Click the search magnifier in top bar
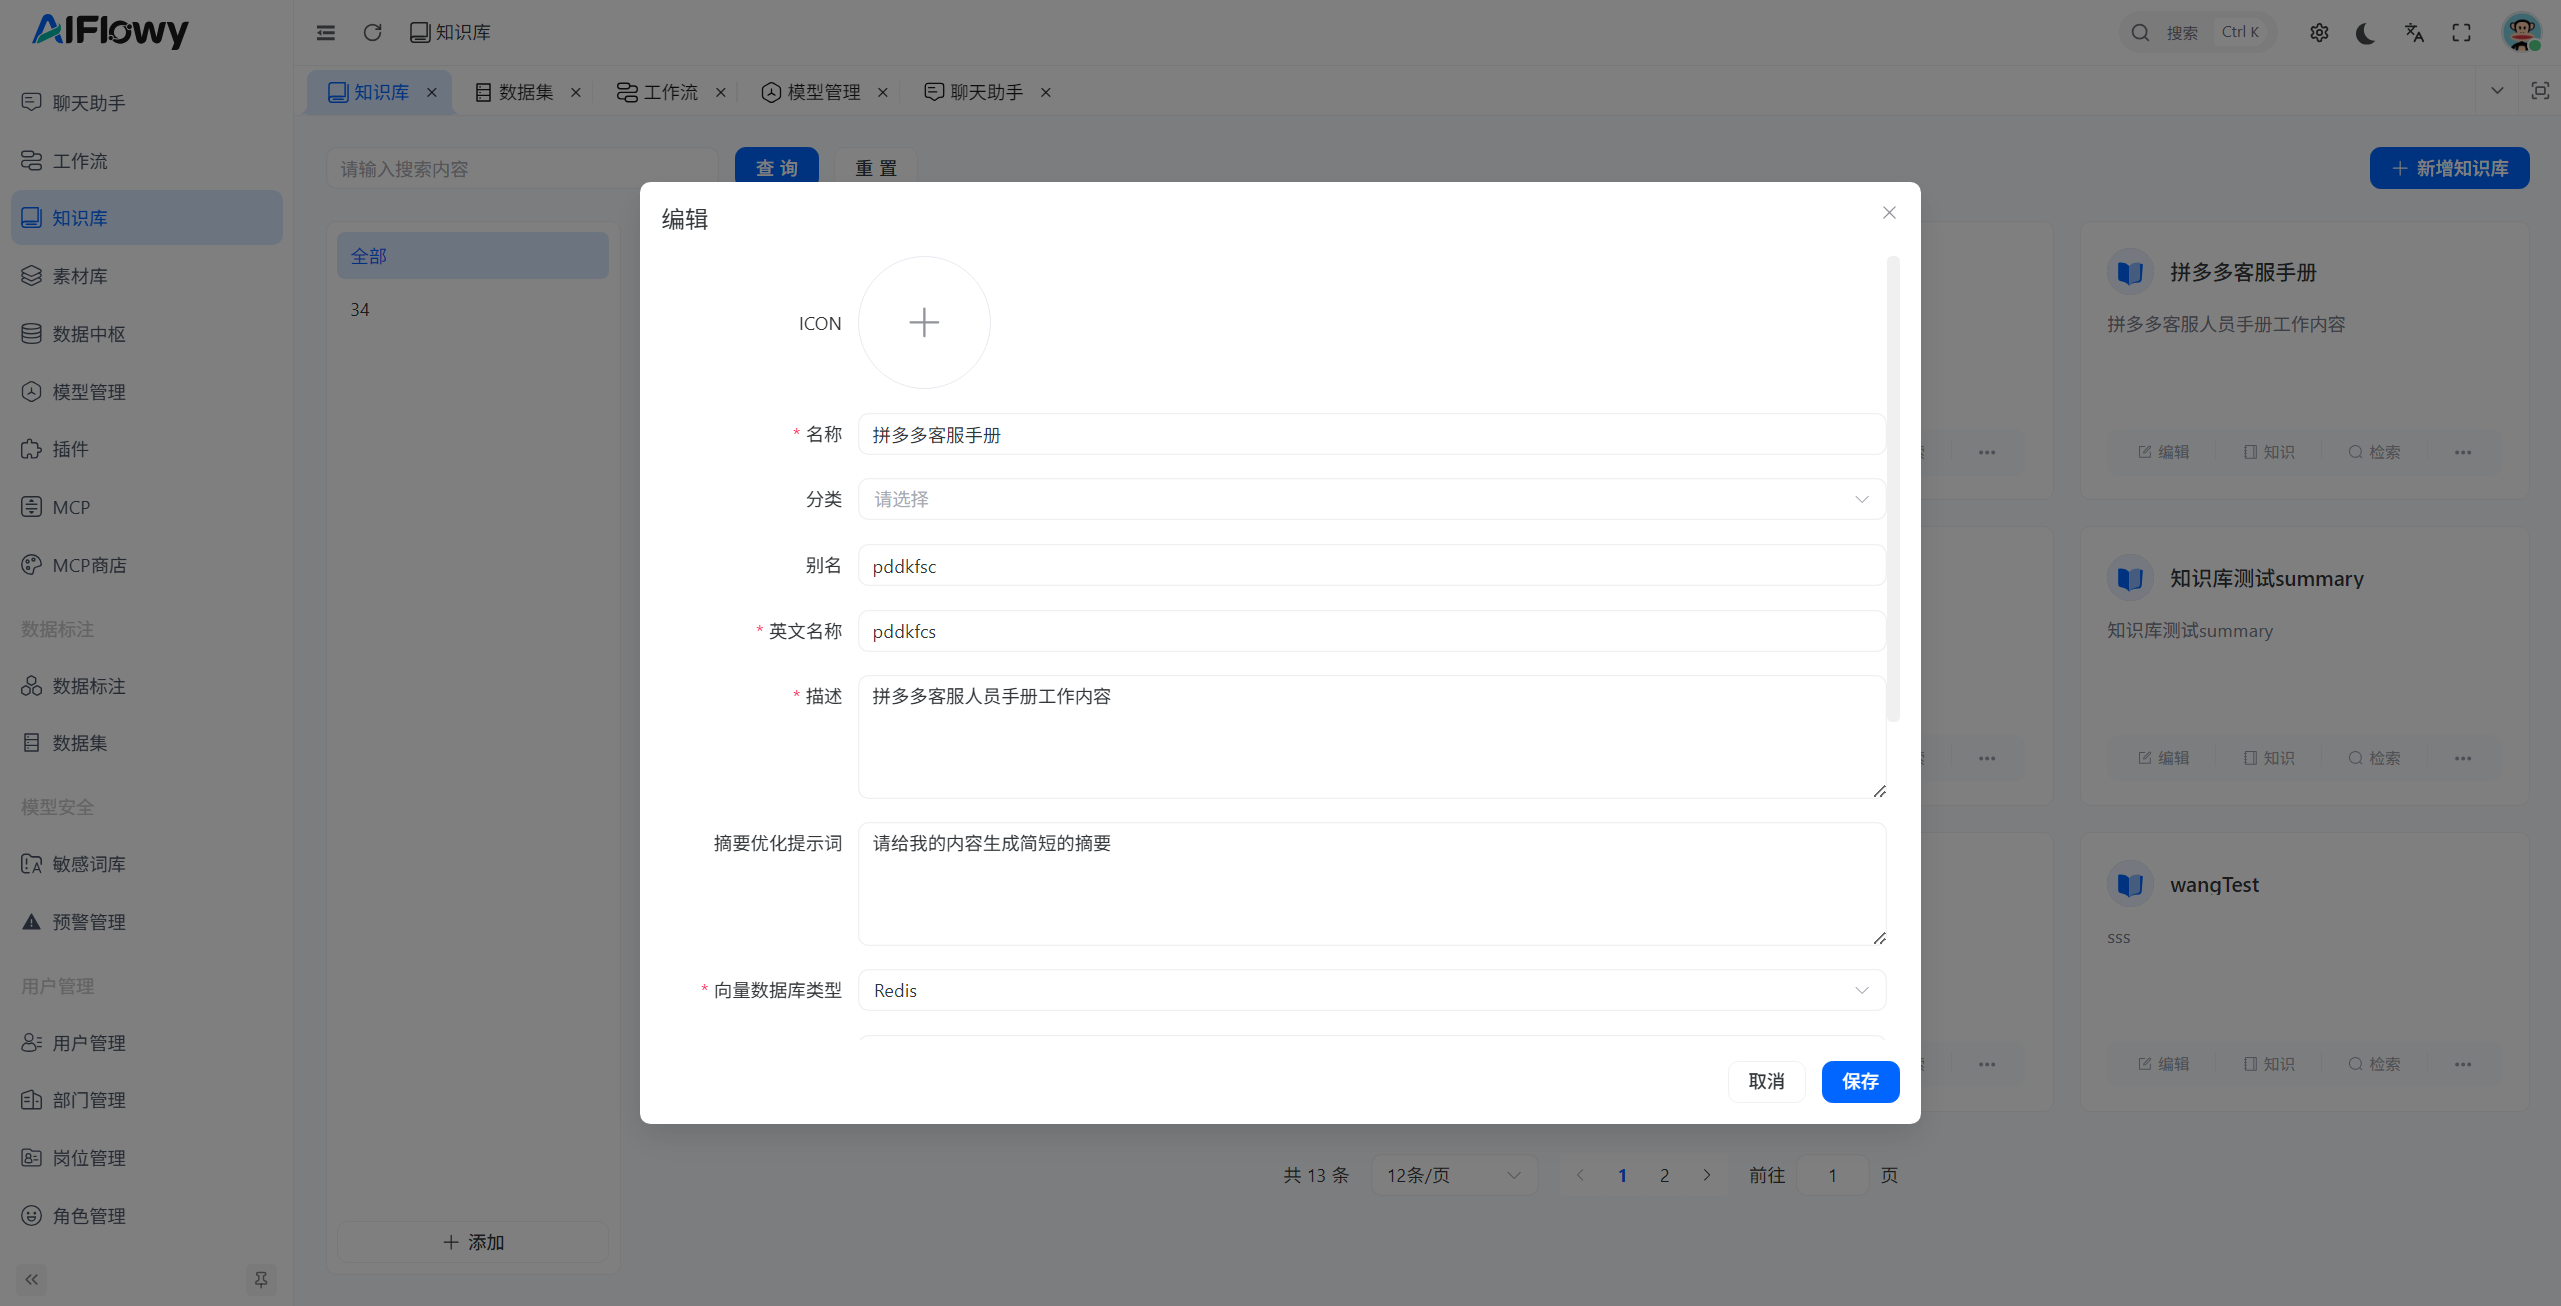Viewport: 2561px width, 1306px height. tap(2139, 31)
